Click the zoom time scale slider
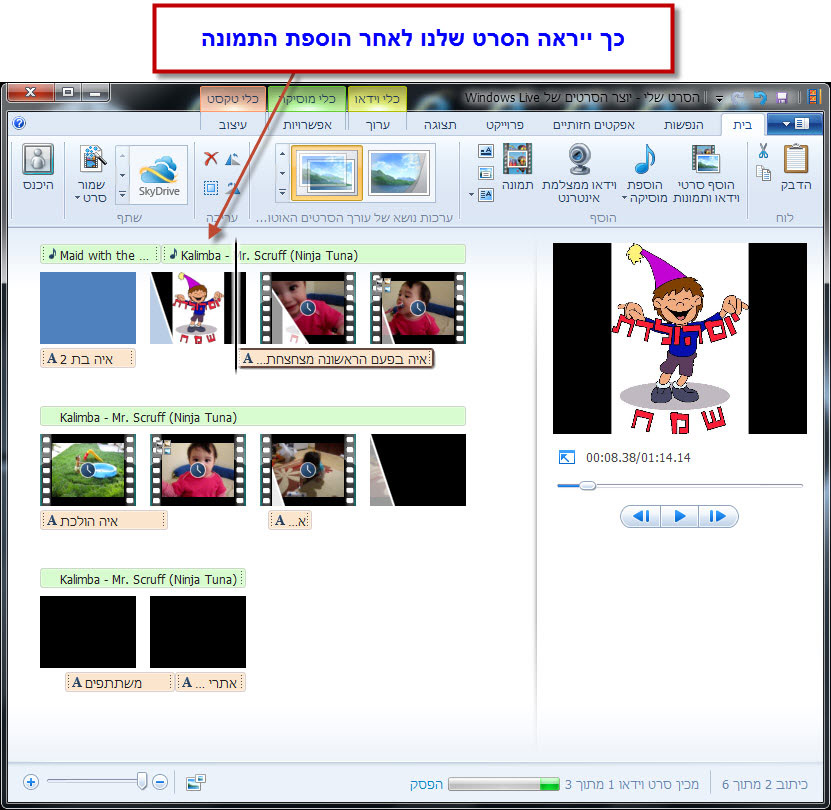 (x=142, y=781)
